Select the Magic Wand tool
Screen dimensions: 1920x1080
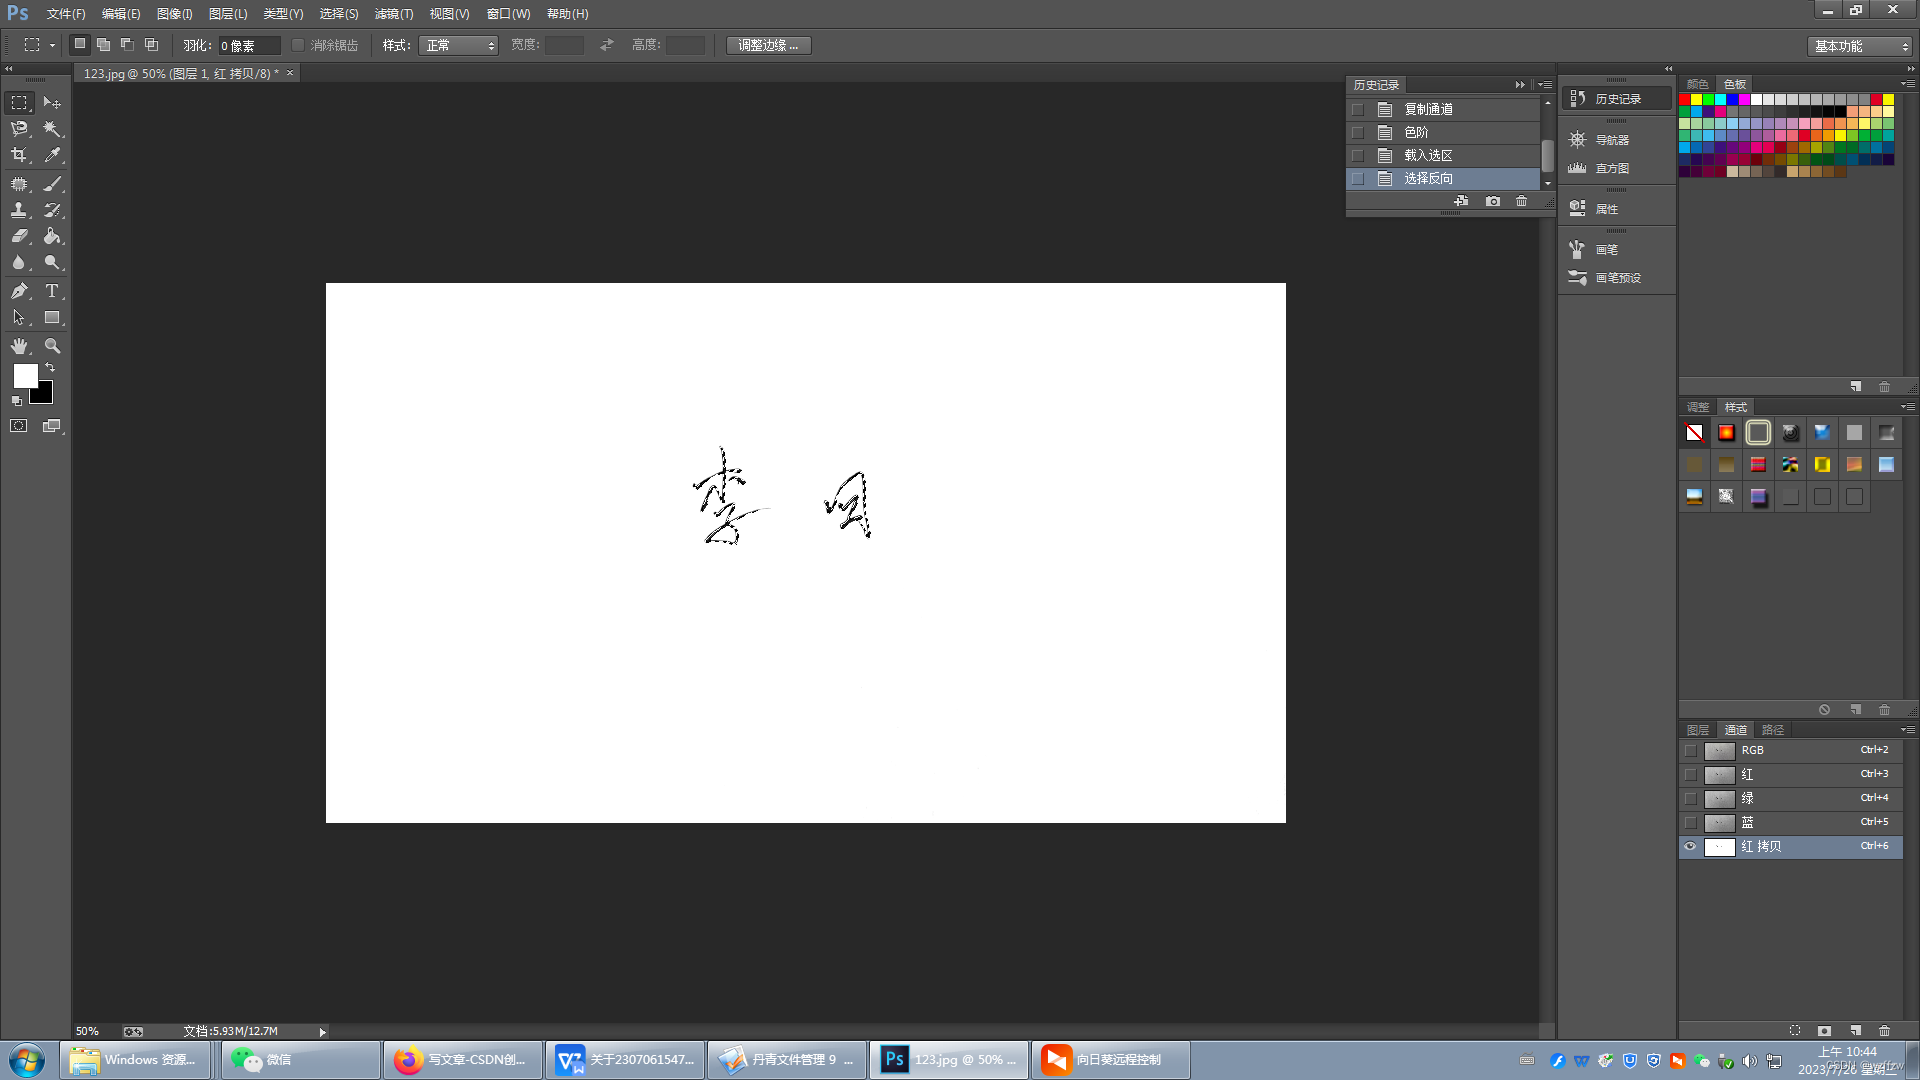52,129
